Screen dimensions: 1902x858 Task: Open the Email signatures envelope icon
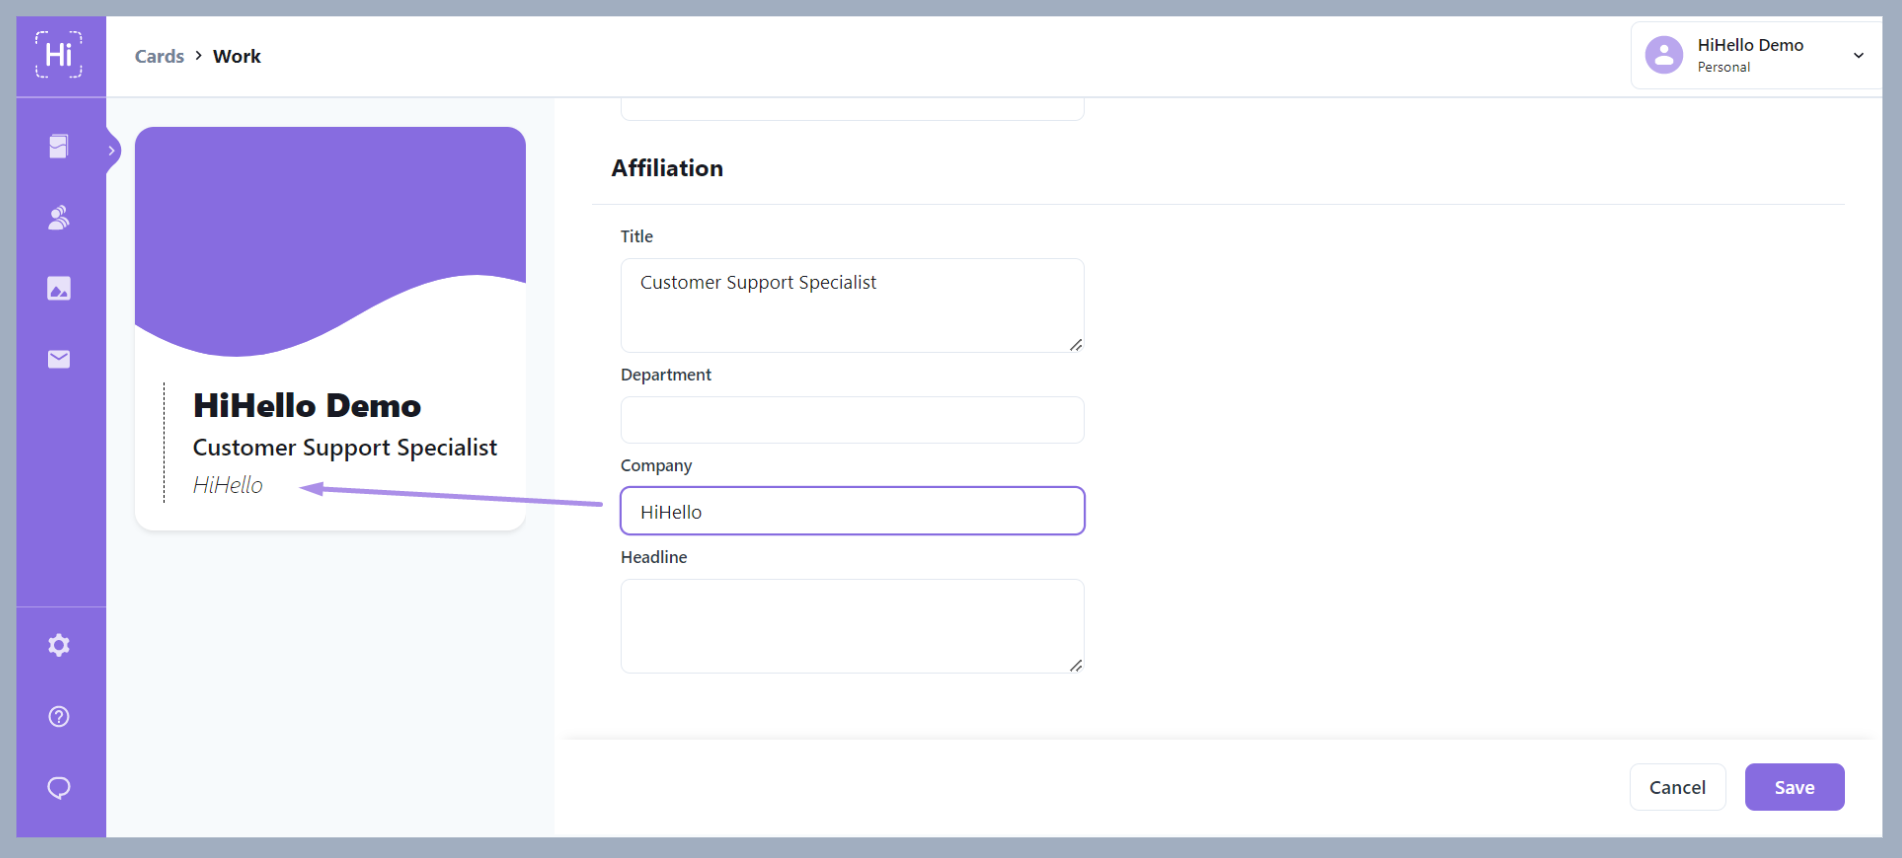pyautogui.click(x=59, y=359)
